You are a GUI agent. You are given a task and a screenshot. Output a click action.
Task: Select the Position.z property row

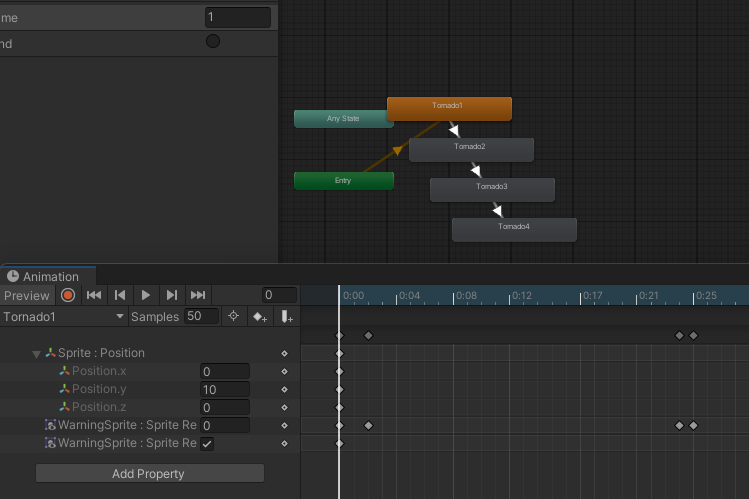[x=150, y=407]
